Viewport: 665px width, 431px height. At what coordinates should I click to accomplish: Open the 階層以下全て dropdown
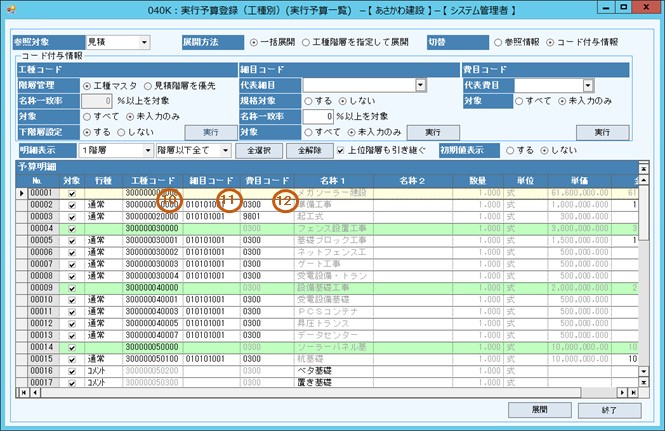click(x=223, y=148)
